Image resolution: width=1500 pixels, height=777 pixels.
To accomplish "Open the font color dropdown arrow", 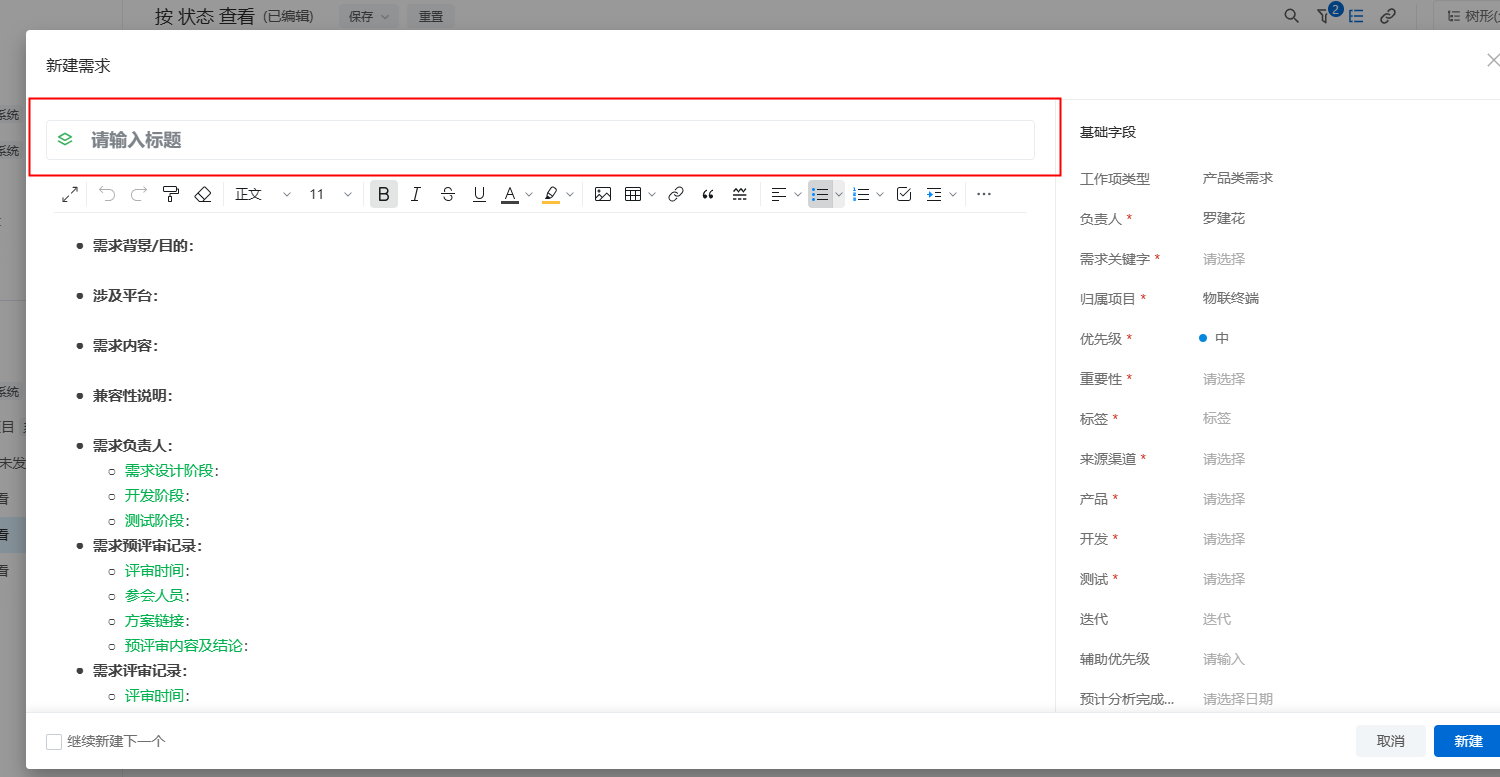I will [529, 194].
